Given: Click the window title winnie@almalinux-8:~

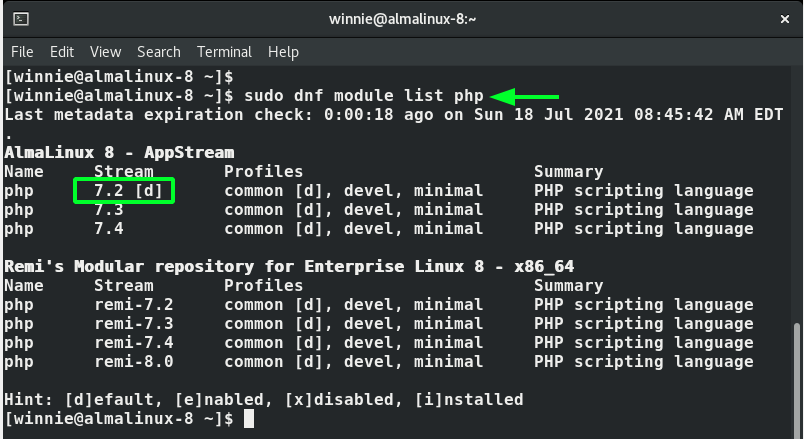Looking at the screenshot, I should click(403, 19).
